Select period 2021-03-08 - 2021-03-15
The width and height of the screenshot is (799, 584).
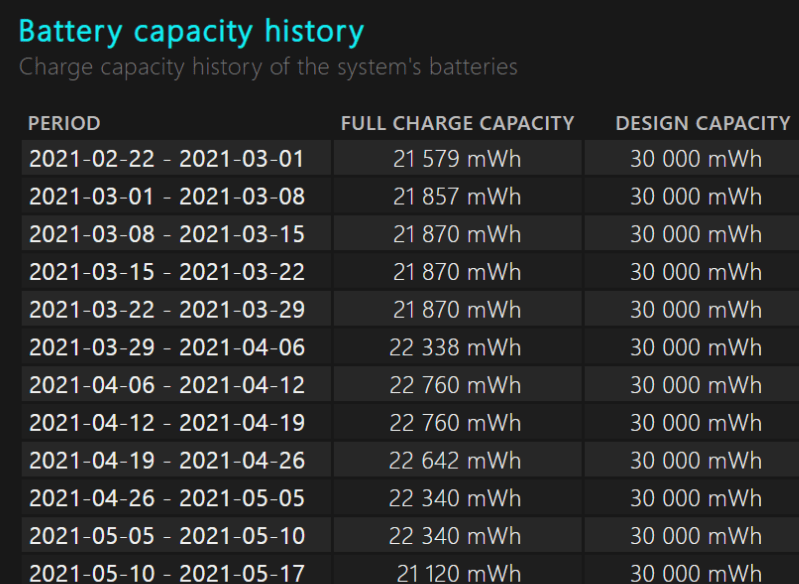[x=167, y=234]
